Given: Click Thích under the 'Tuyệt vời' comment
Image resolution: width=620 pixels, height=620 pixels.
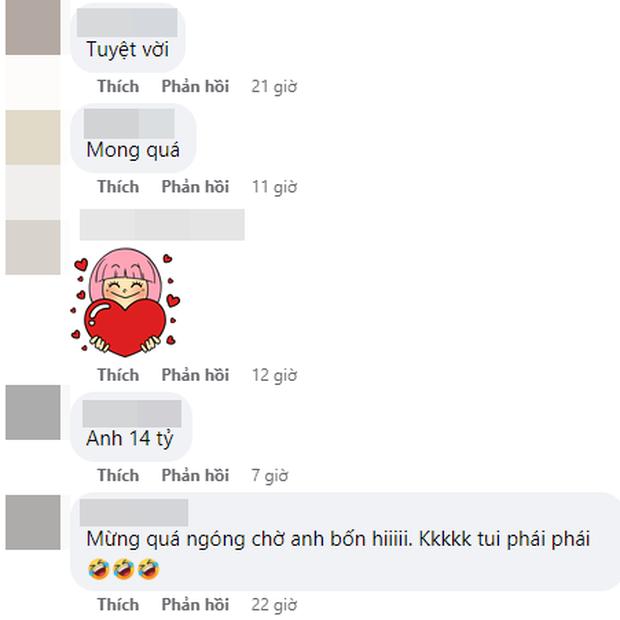Looking at the screenshot, I should click(118, 86).
